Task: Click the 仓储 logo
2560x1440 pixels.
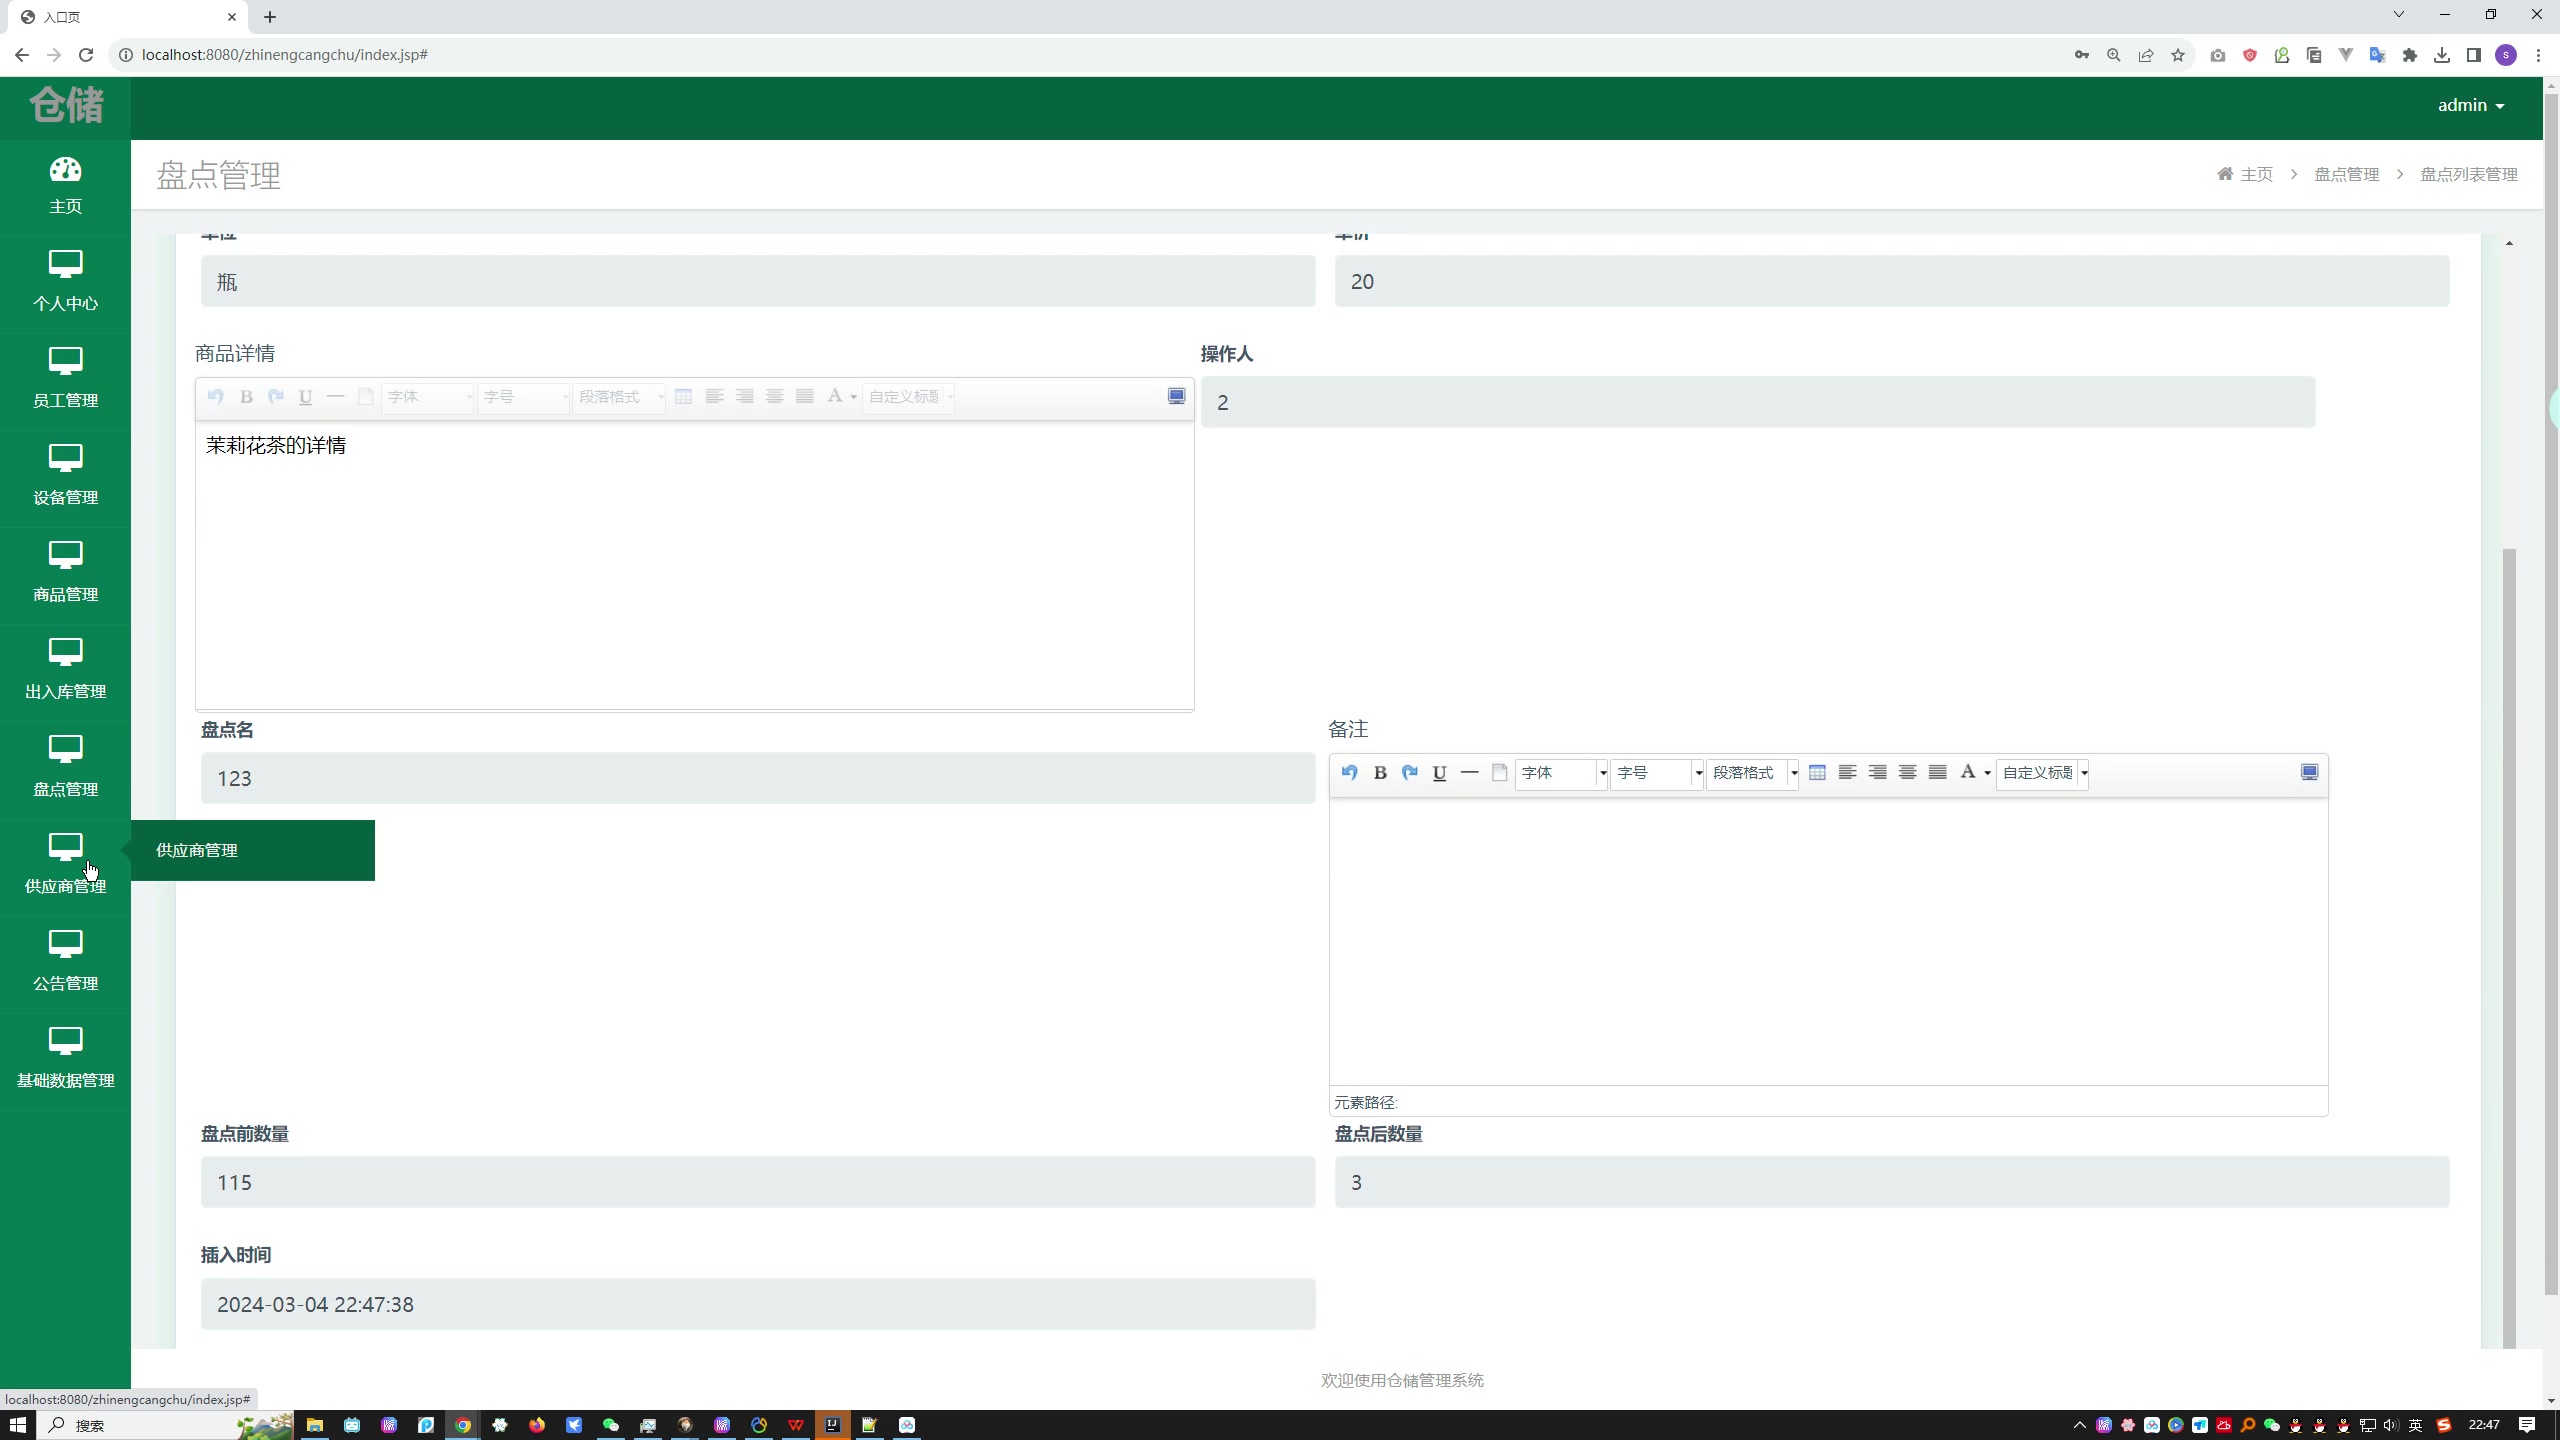Action: point(66,105)
